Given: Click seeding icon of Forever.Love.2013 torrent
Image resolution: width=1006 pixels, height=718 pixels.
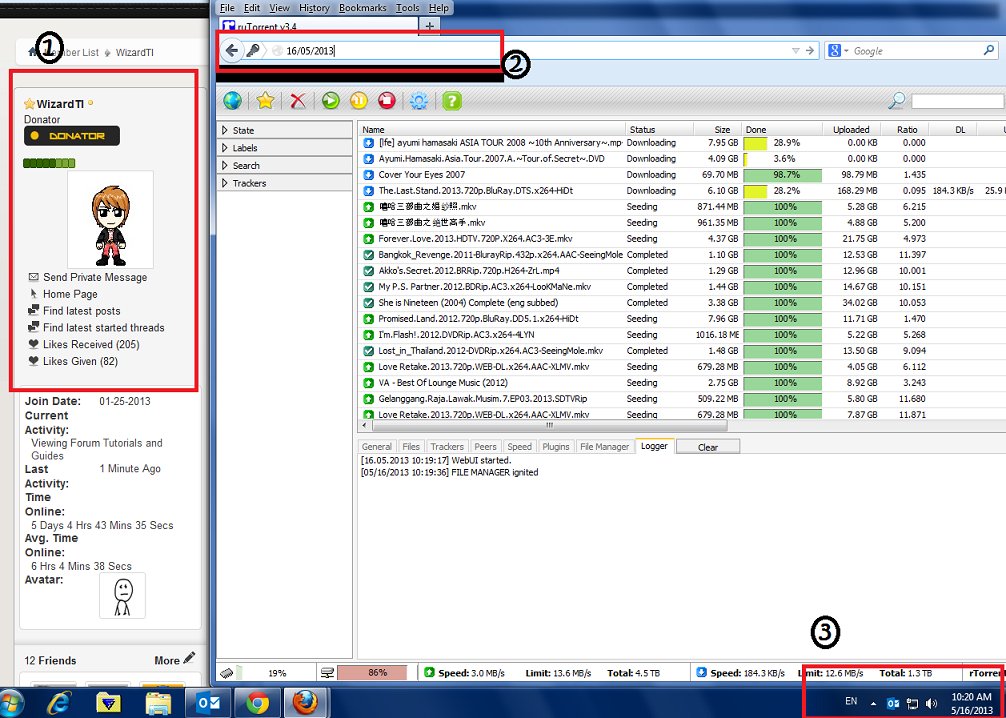Looking at the screenshot, I should pyautogui.click(x=368, y=239).
